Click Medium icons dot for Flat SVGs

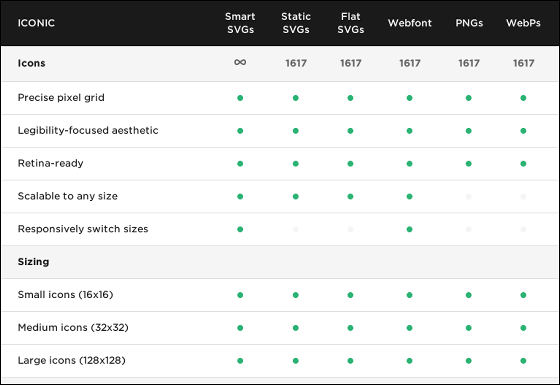(x=350, y=328)
